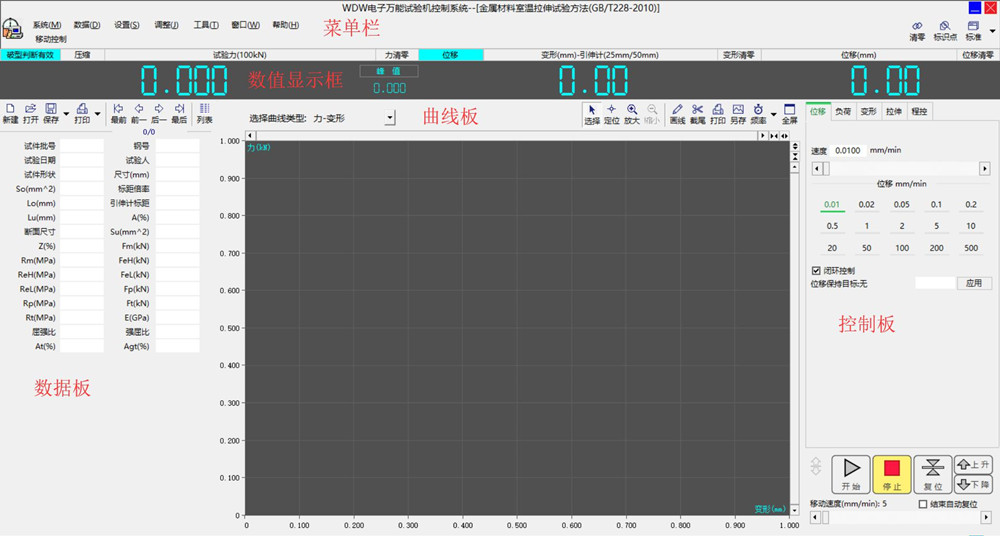Expand the 保存 dropdown arrow
This screenshot has width=1000, height=536.
(x=66, y=112)
